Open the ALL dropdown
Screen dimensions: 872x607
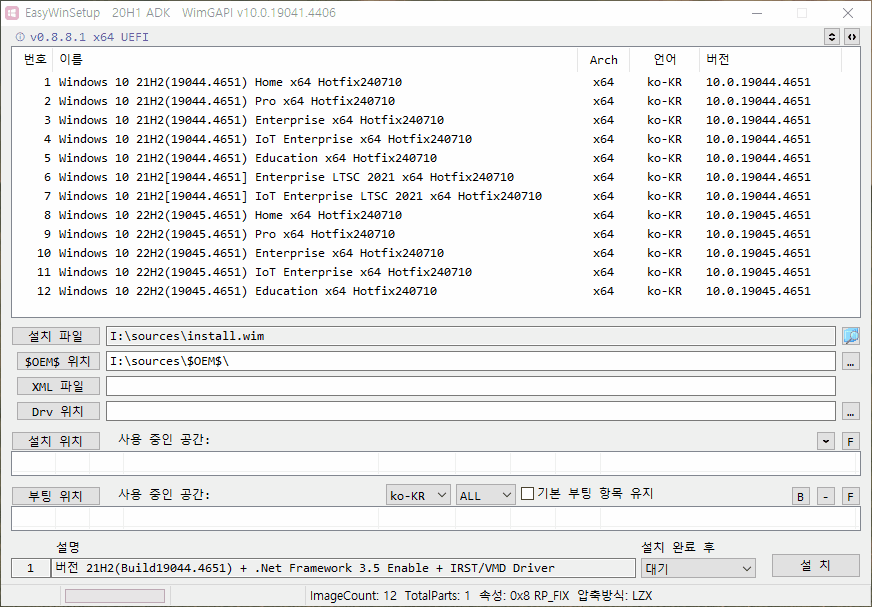pyautogui.click(x=485, y=495)
